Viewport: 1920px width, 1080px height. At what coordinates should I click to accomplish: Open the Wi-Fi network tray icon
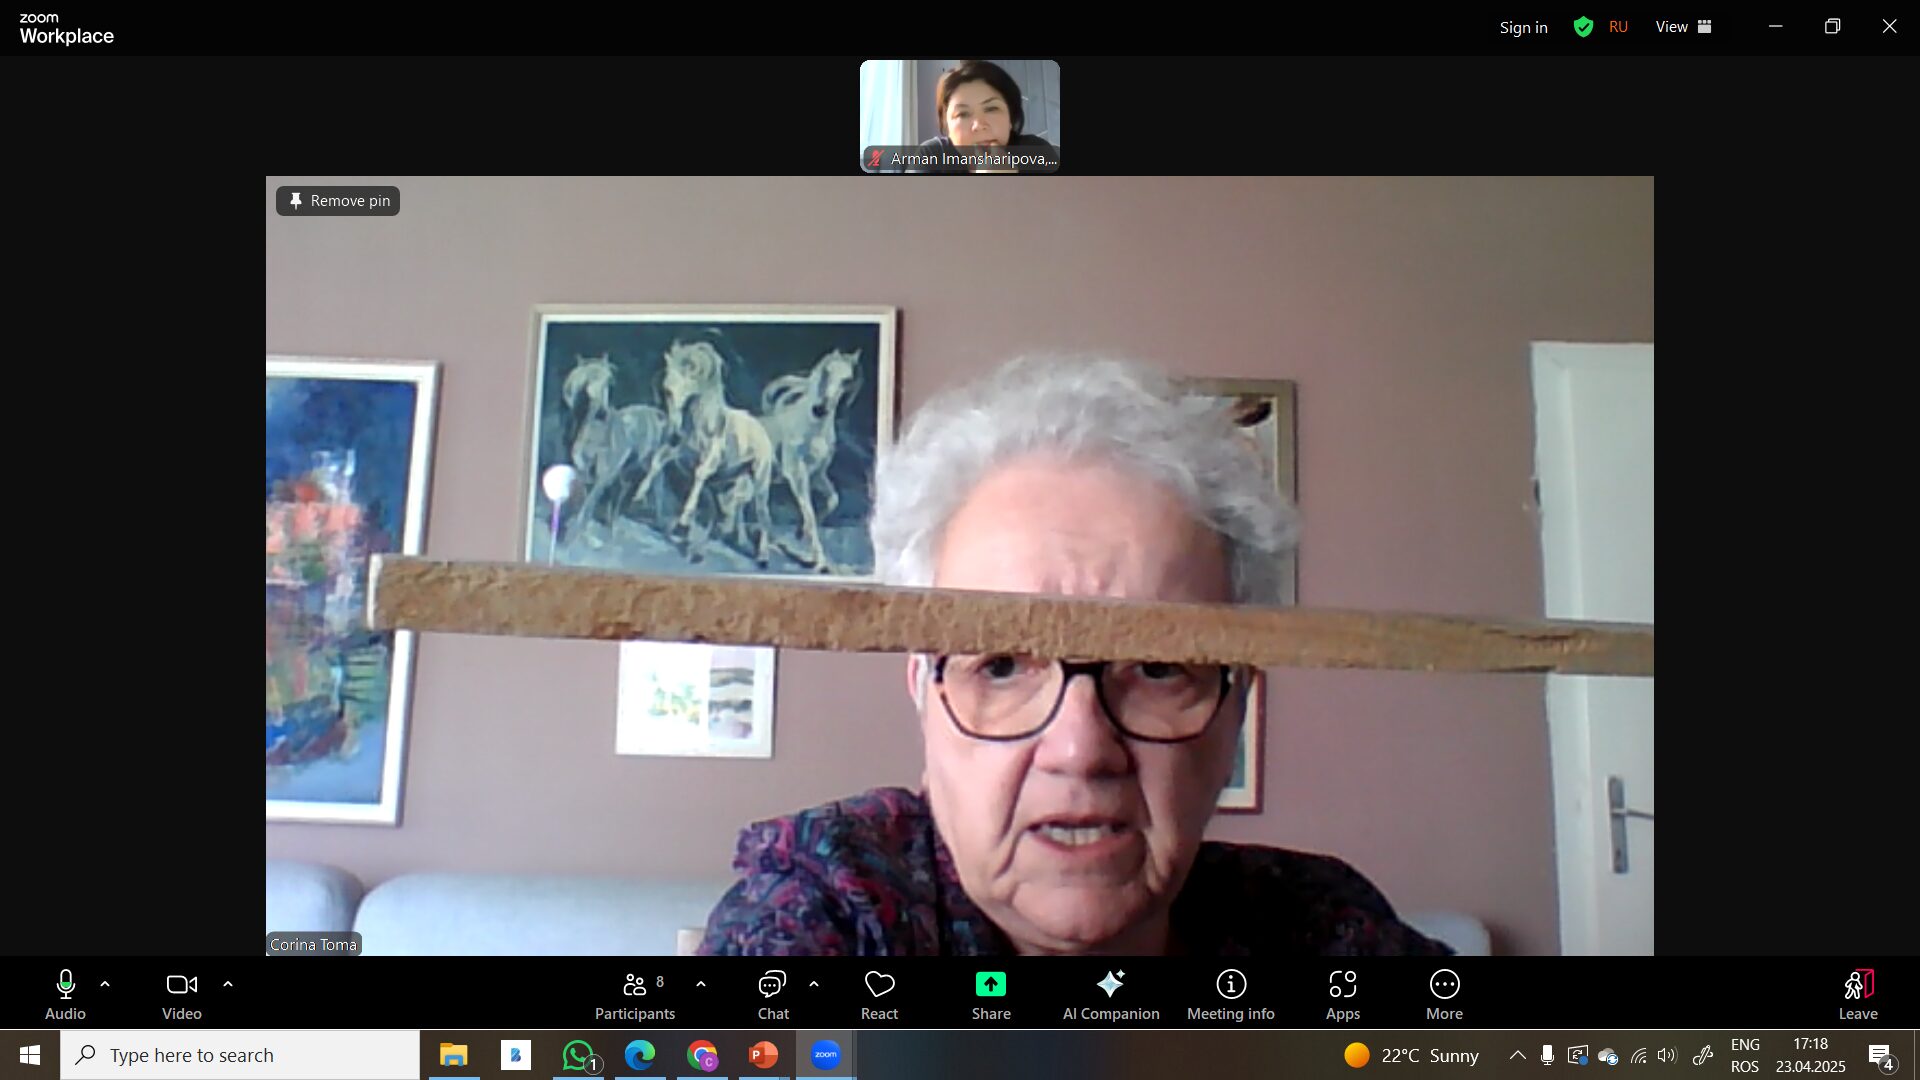tap(1638, 1055)
